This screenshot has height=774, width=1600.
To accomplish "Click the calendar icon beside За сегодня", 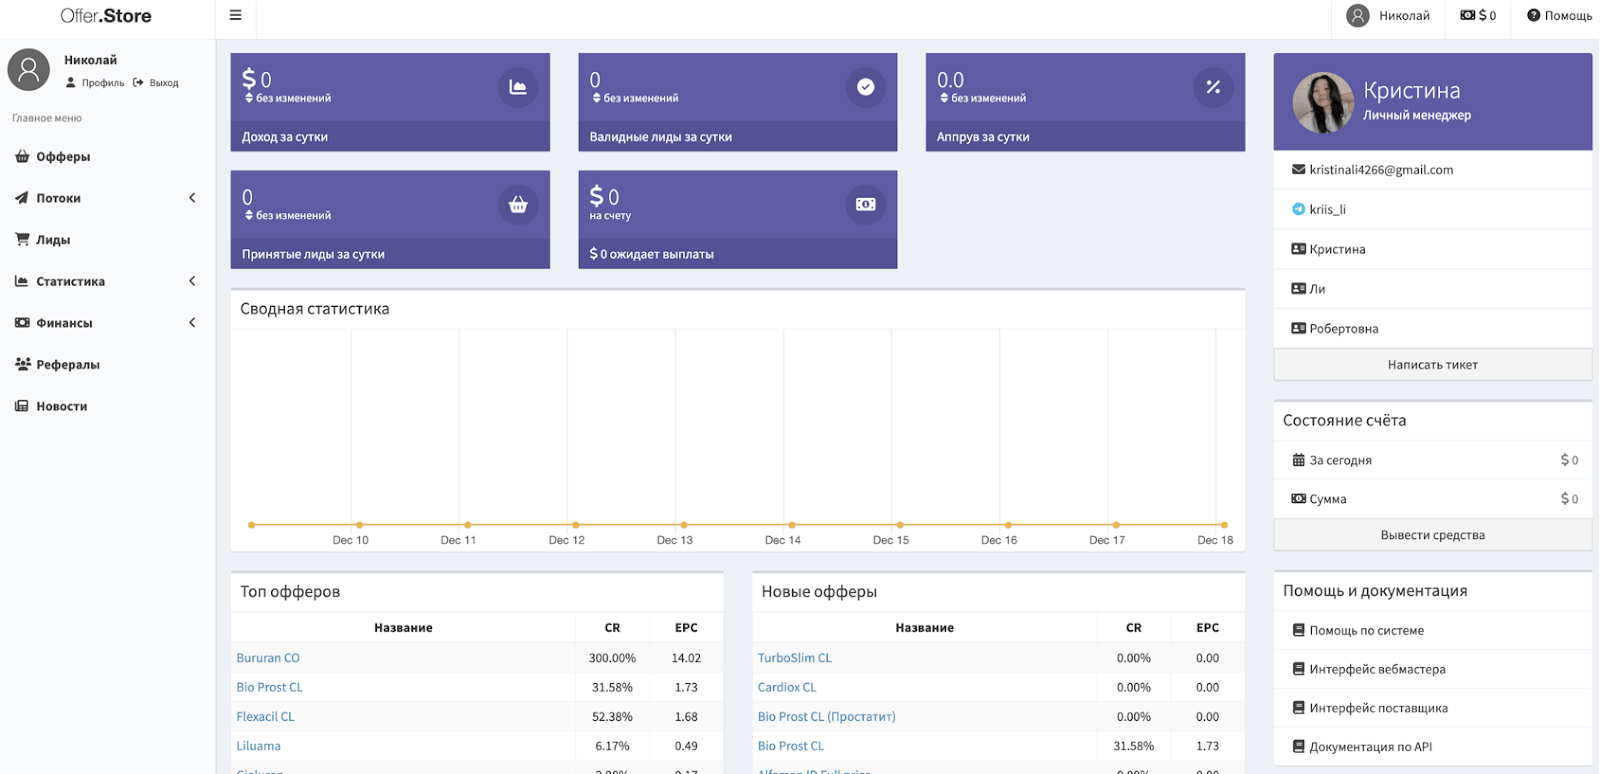I will point(1298,460).
